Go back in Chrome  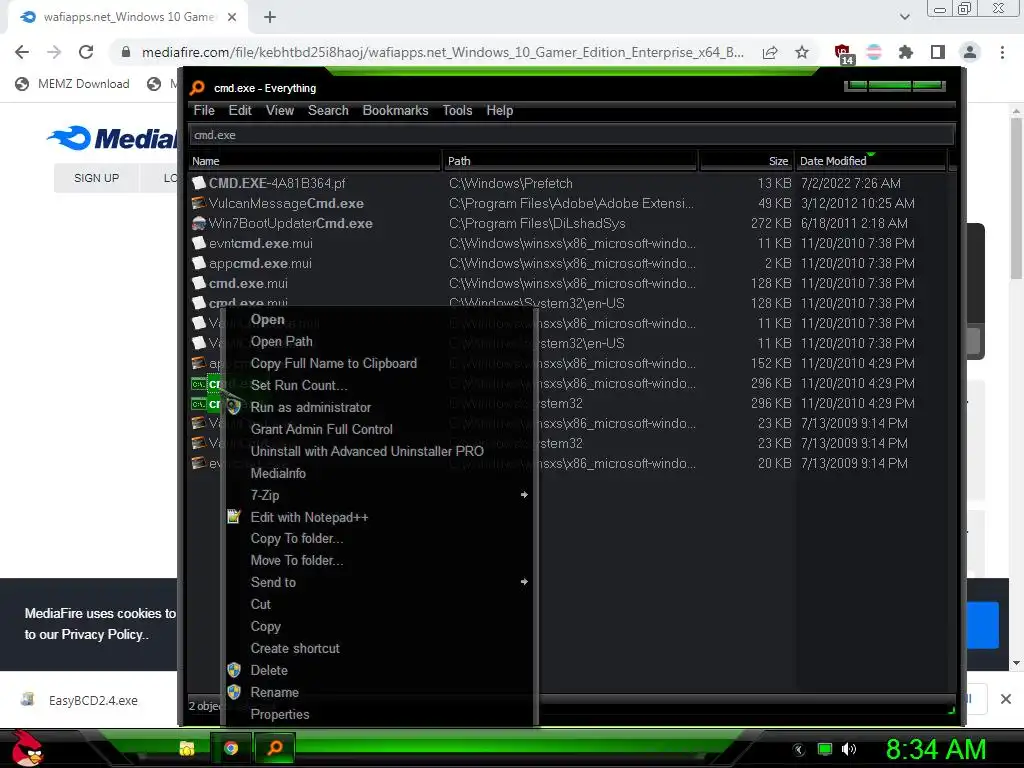[22, 52]
